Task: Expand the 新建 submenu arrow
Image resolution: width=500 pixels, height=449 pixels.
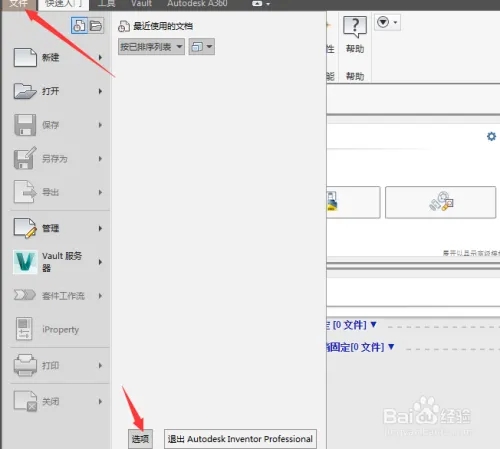Action: (100, 57)
